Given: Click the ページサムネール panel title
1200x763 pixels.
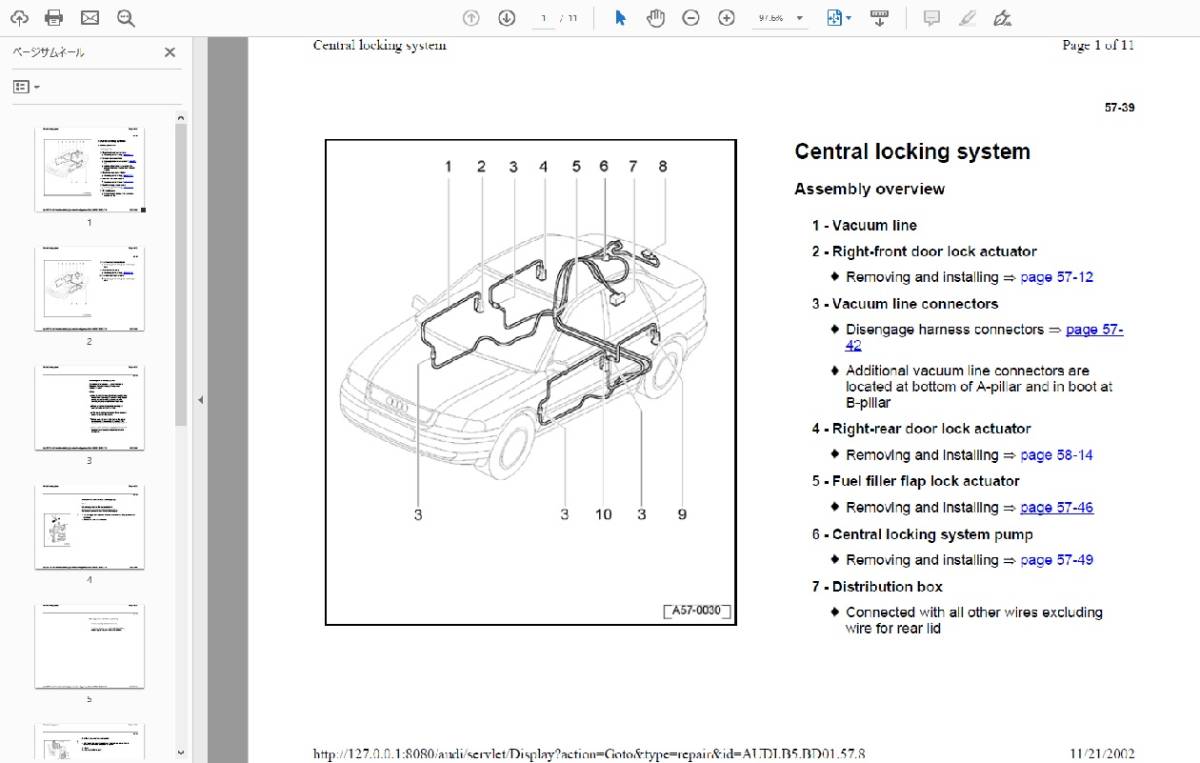Looking at the screenshot, I should tap(48, 53).
